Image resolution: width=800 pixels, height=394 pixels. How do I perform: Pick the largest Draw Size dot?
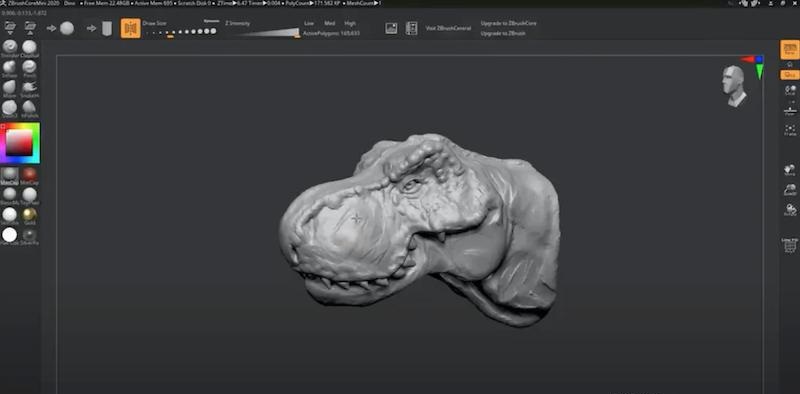click(213, 31)
